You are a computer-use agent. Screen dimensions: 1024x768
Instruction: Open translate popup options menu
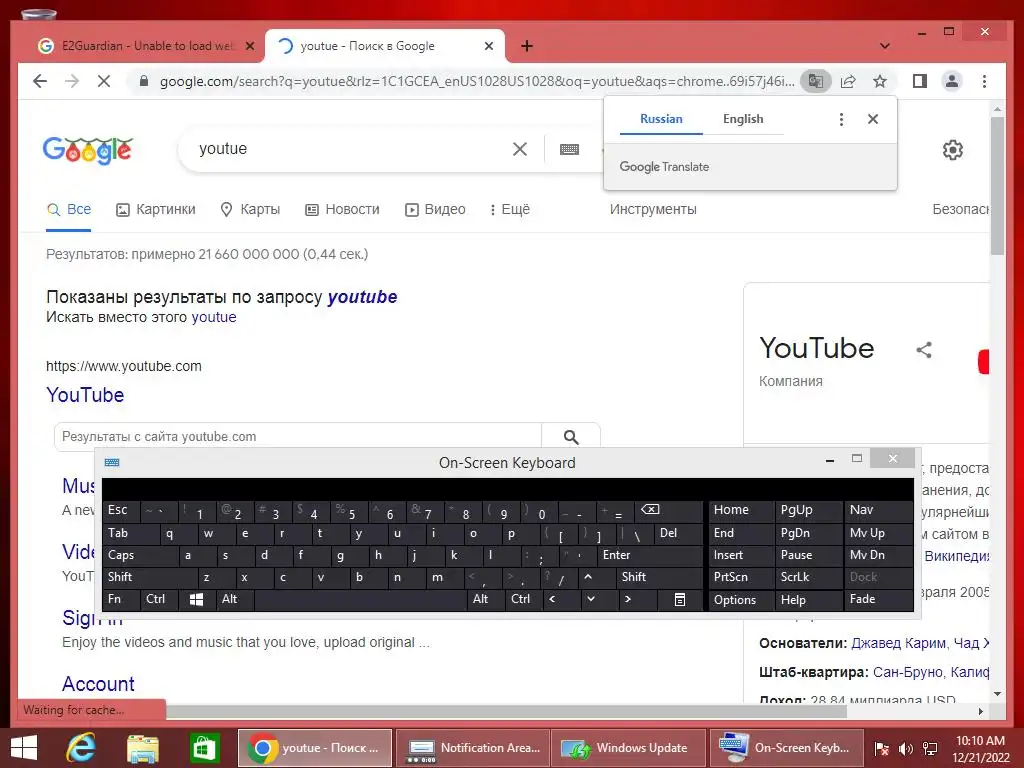coord(841,119)
